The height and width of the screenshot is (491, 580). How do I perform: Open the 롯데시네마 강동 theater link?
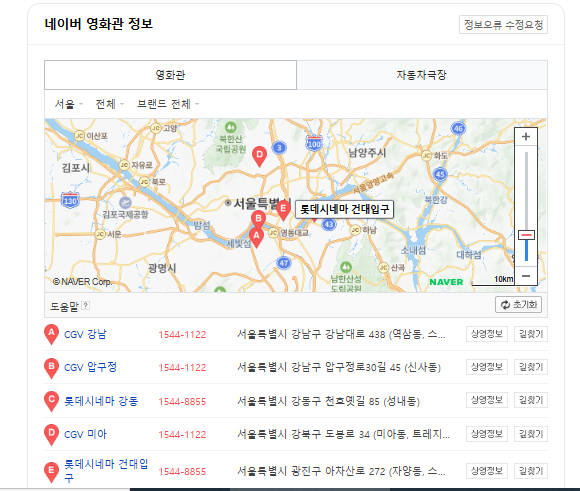(101, 401)
